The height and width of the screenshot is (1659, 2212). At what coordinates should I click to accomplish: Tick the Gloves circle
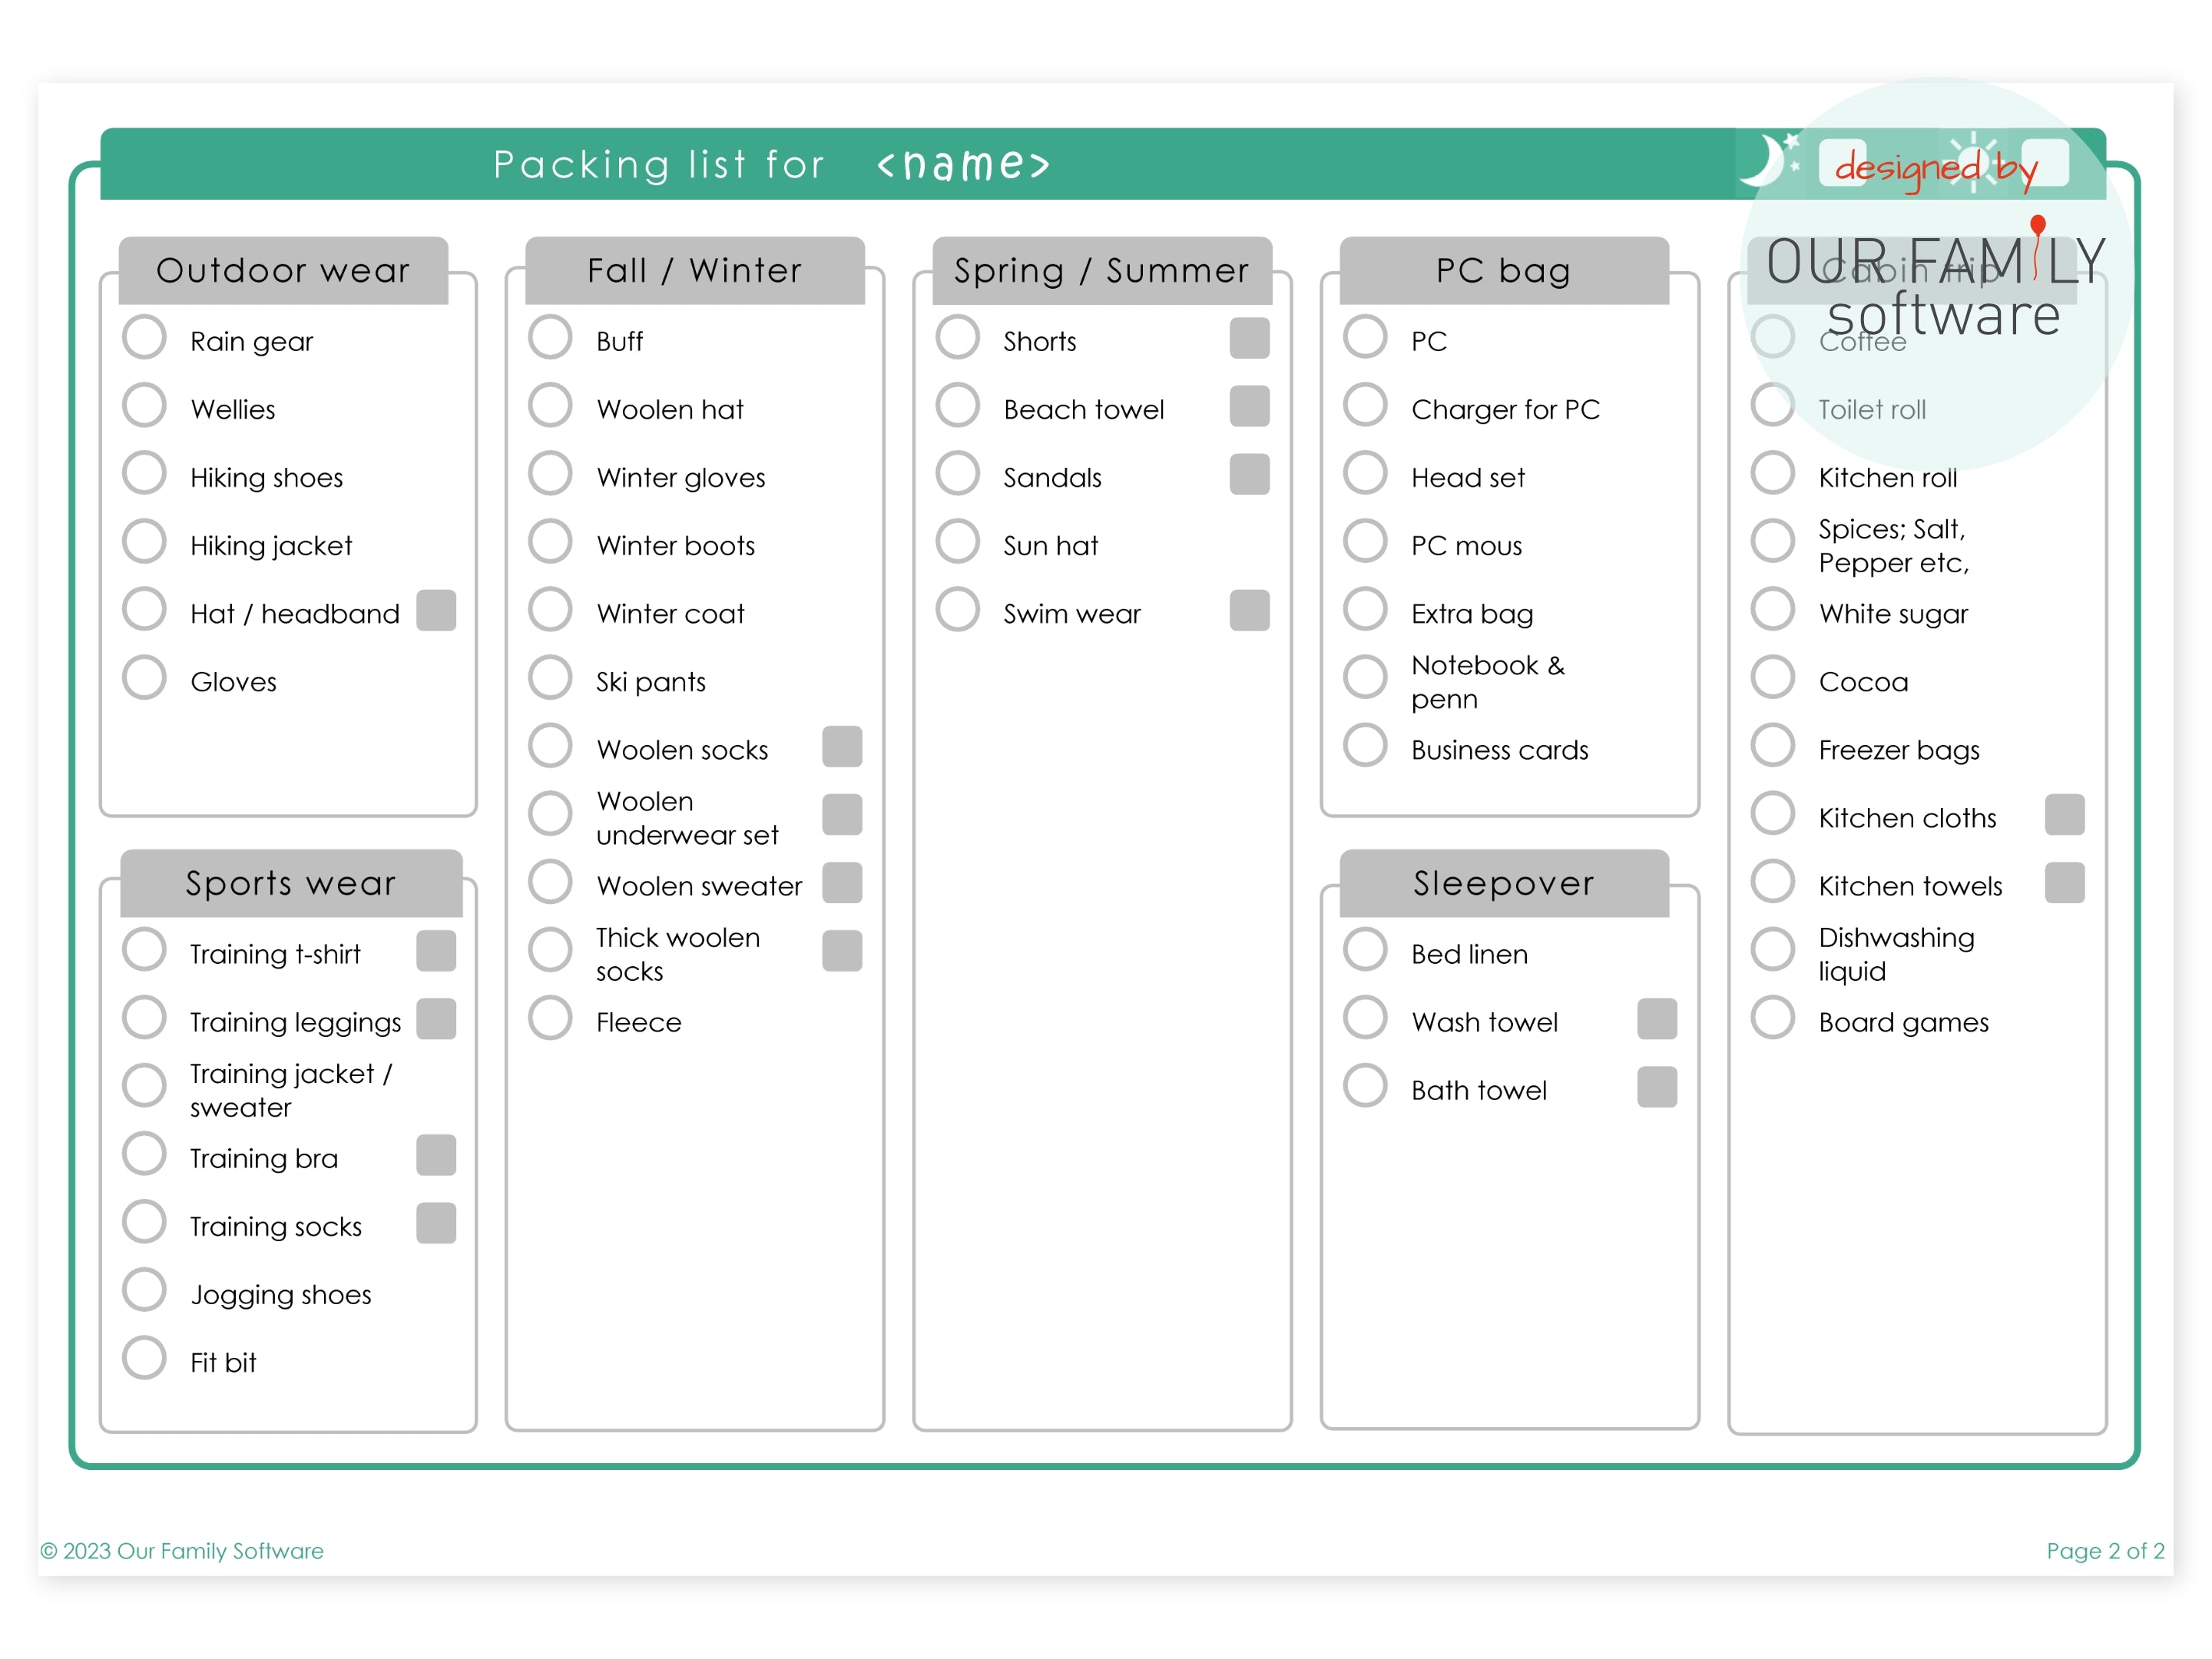click(144, 678)
